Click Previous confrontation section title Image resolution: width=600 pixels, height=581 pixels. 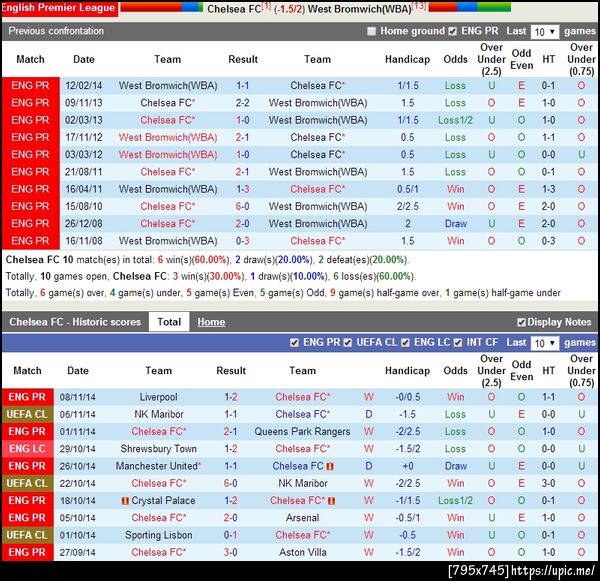[x=56, y=31]
